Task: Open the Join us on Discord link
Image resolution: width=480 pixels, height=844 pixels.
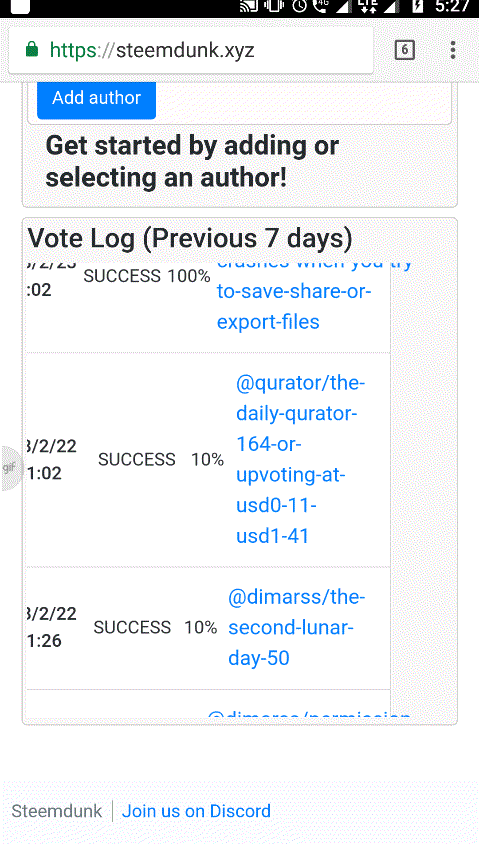Action: [x=196, y=811]
